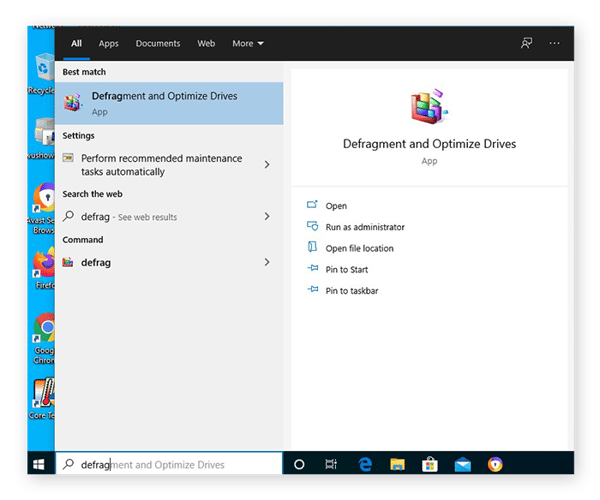Choose Open file location
The height and width of the screenshot is (500, 600).
pyautogui.click(x=359, y=248)
